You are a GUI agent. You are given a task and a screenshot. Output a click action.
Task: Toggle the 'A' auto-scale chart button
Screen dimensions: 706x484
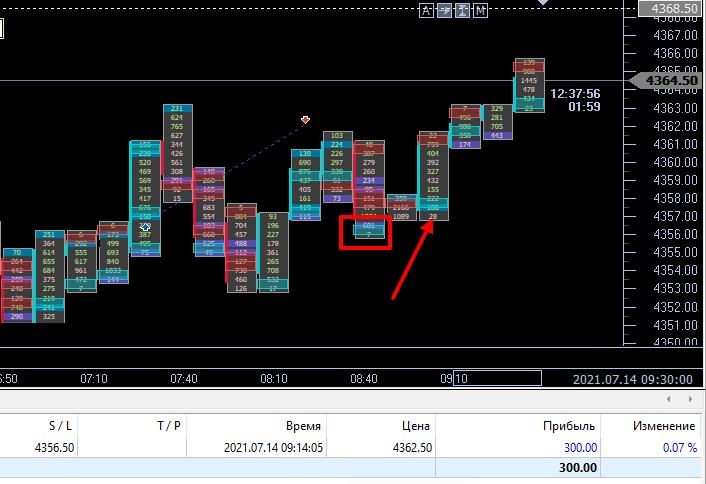tap(426, 10)
